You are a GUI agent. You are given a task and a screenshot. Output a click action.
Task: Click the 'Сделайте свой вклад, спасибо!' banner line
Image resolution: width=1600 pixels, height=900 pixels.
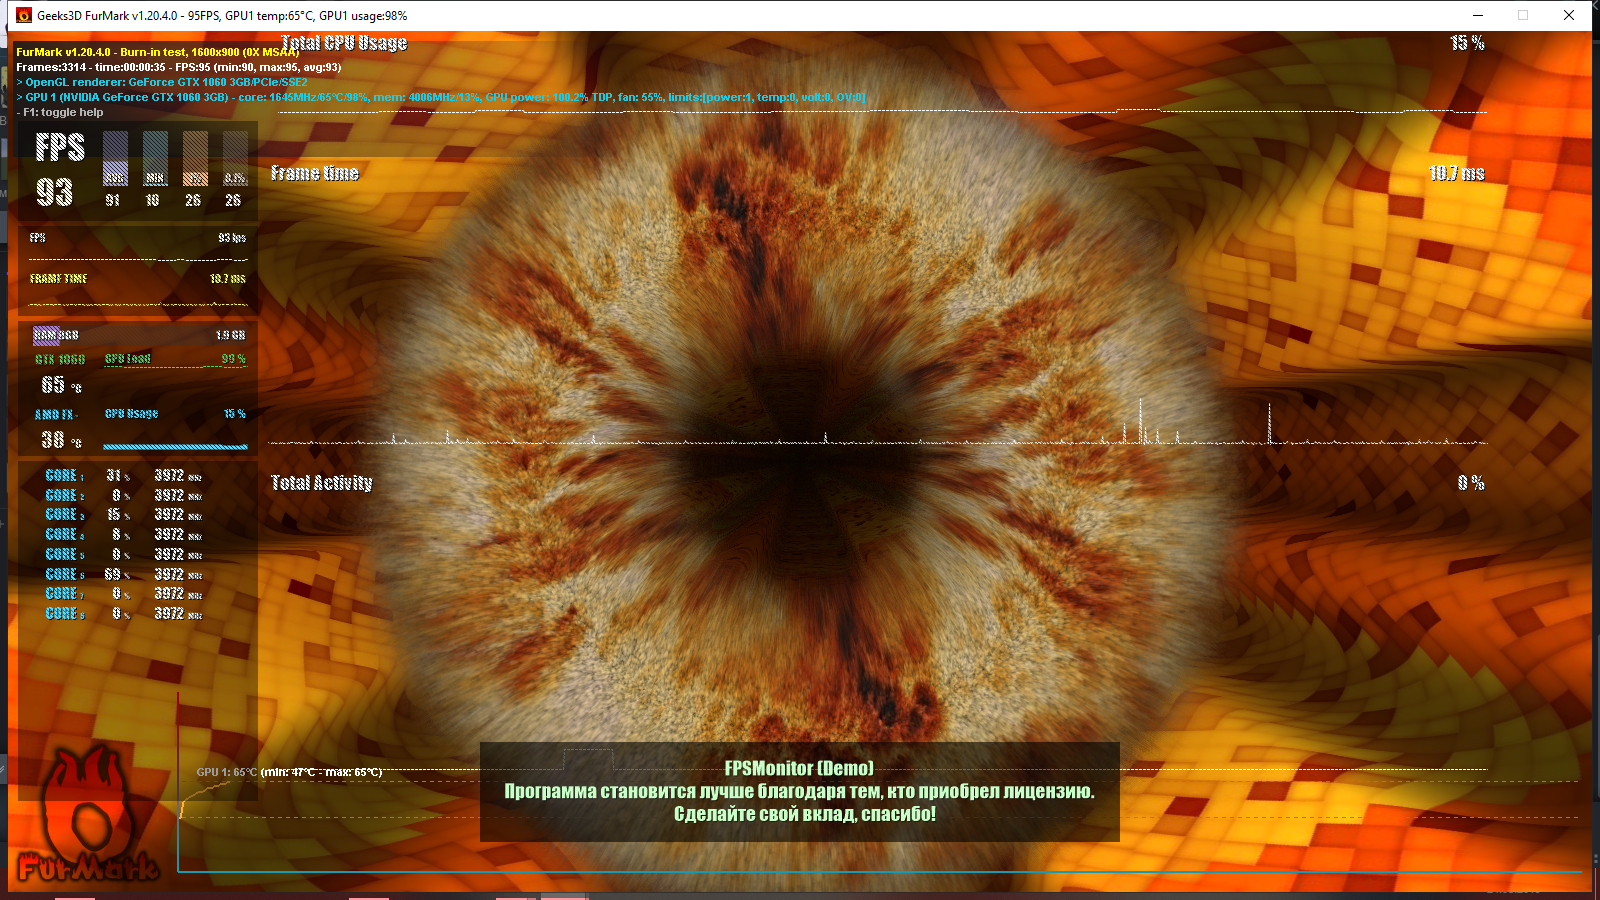coord(805,814)
